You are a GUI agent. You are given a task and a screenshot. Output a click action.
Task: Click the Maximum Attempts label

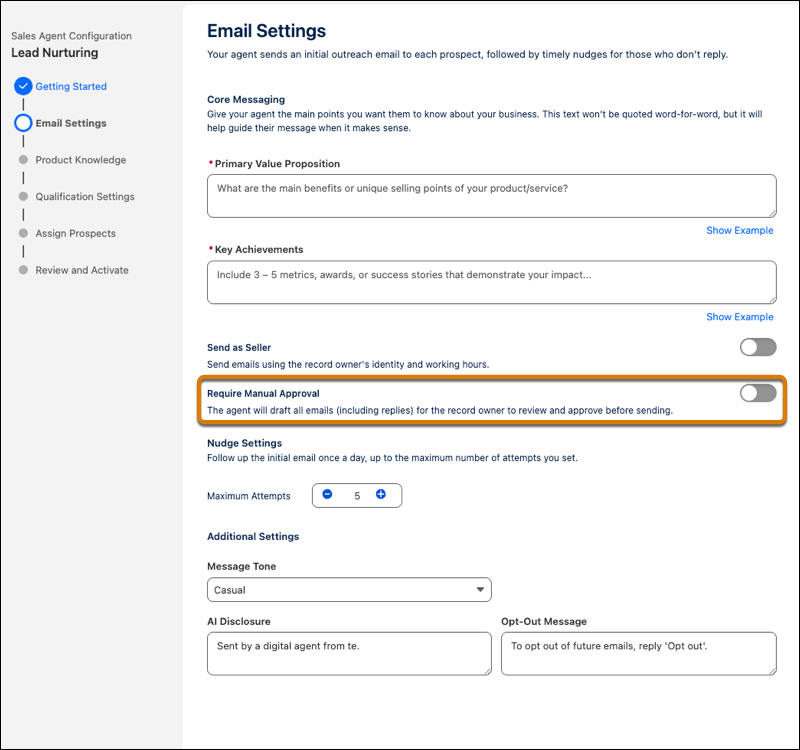248,496
